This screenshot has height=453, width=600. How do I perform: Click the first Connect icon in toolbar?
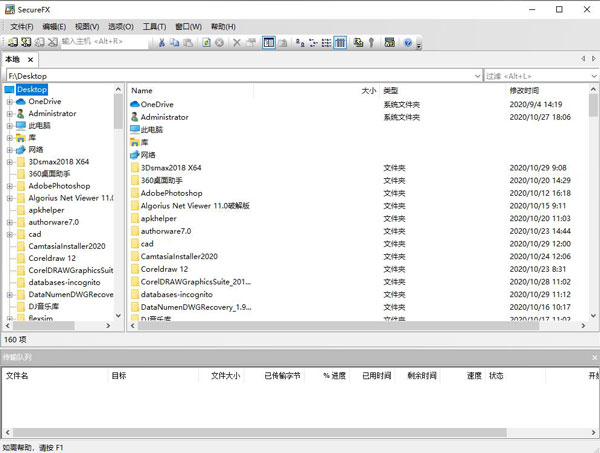coord(11,43)
